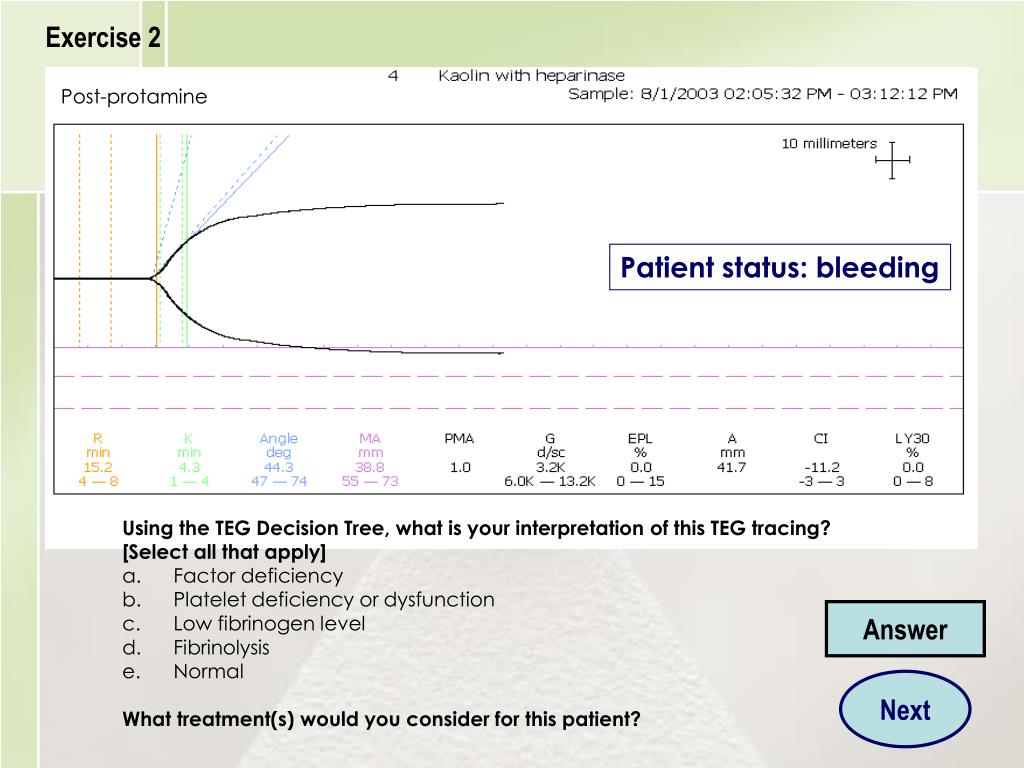Click the K min value 4.3
This screenshot has height=768, width=1024.
(189, 468)
